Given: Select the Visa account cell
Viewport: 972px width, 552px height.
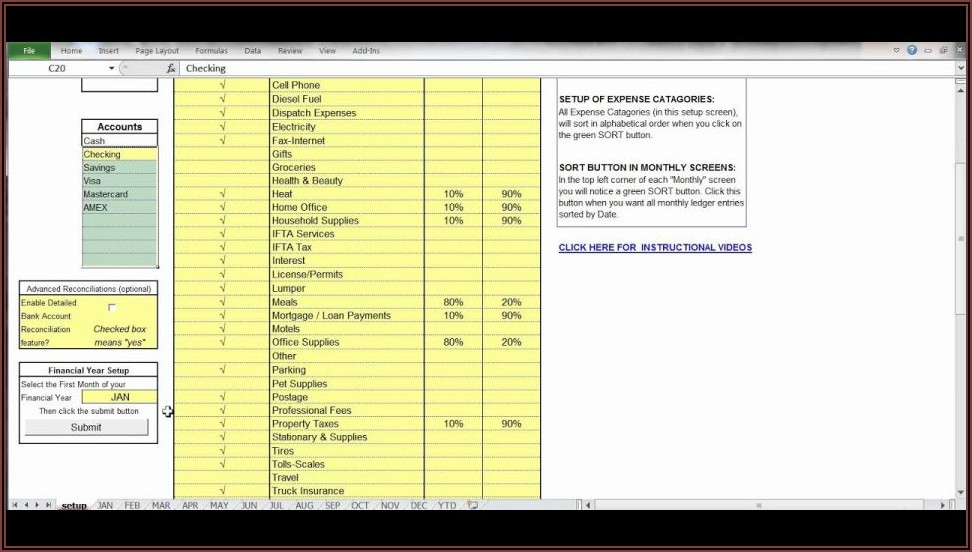Looking at the screenshot, I should tap(120, 181).
